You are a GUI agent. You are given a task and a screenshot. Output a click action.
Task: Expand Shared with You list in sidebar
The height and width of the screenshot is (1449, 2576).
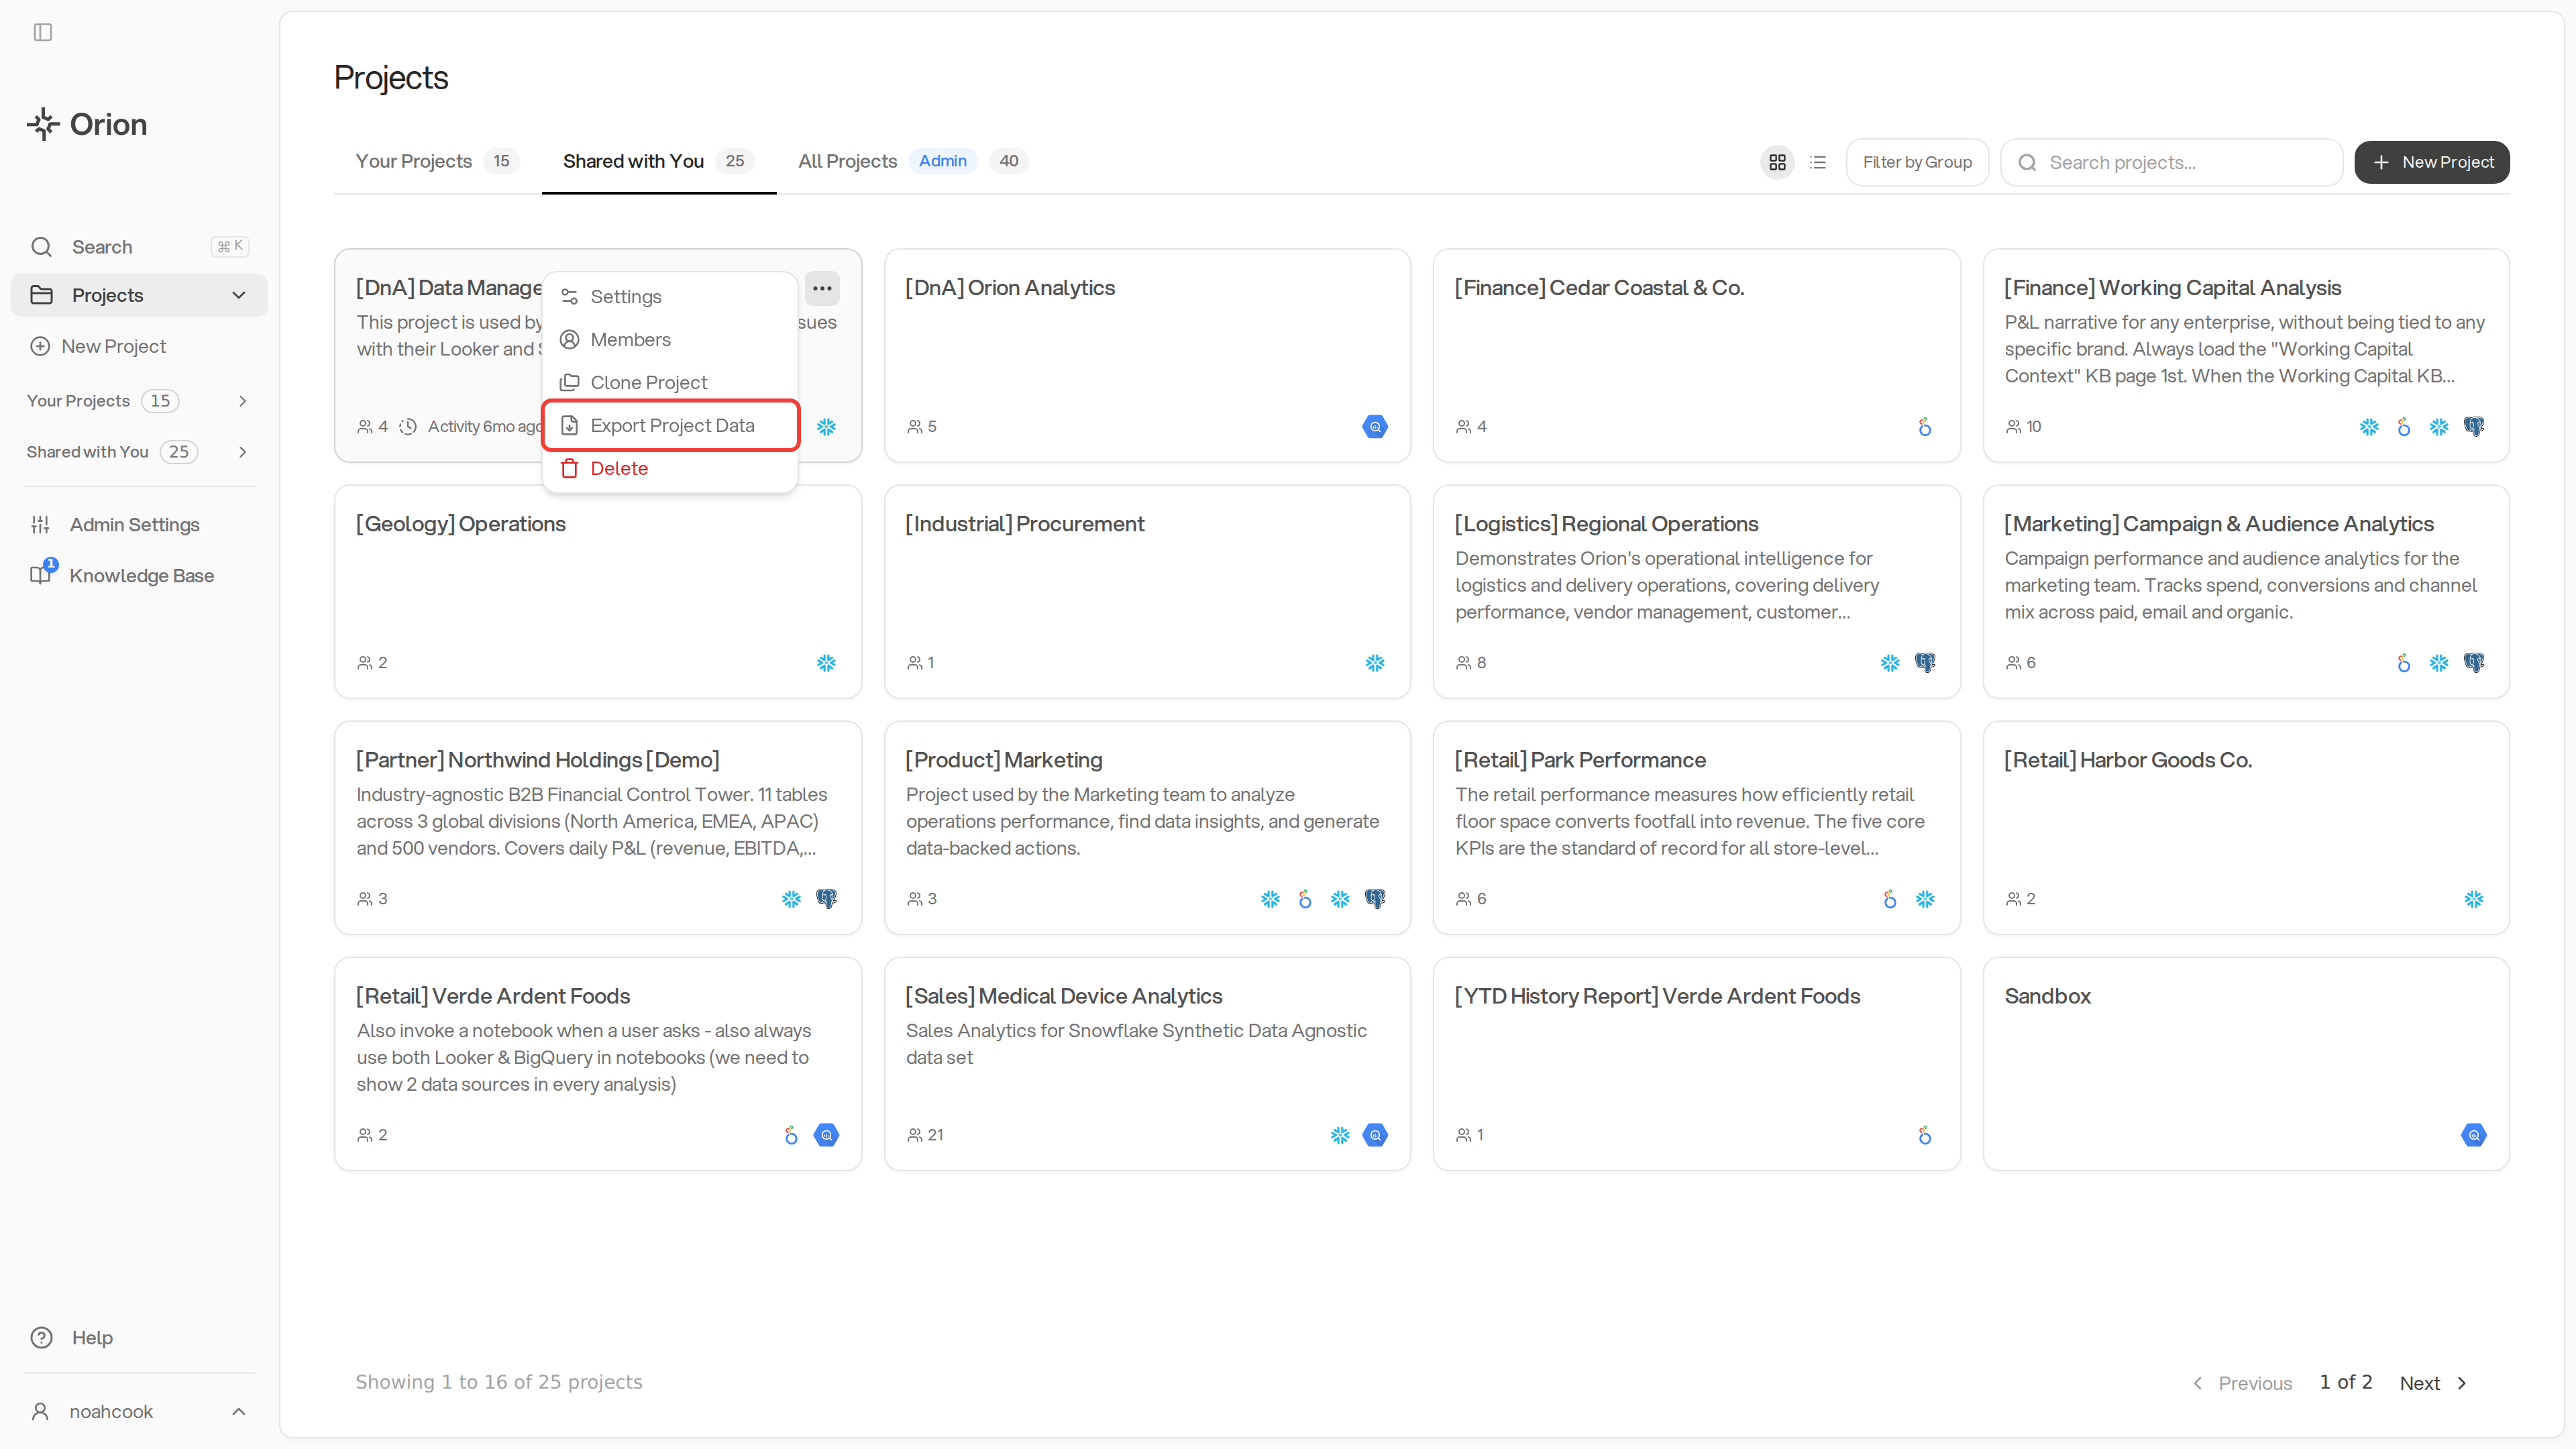(242, 452)
